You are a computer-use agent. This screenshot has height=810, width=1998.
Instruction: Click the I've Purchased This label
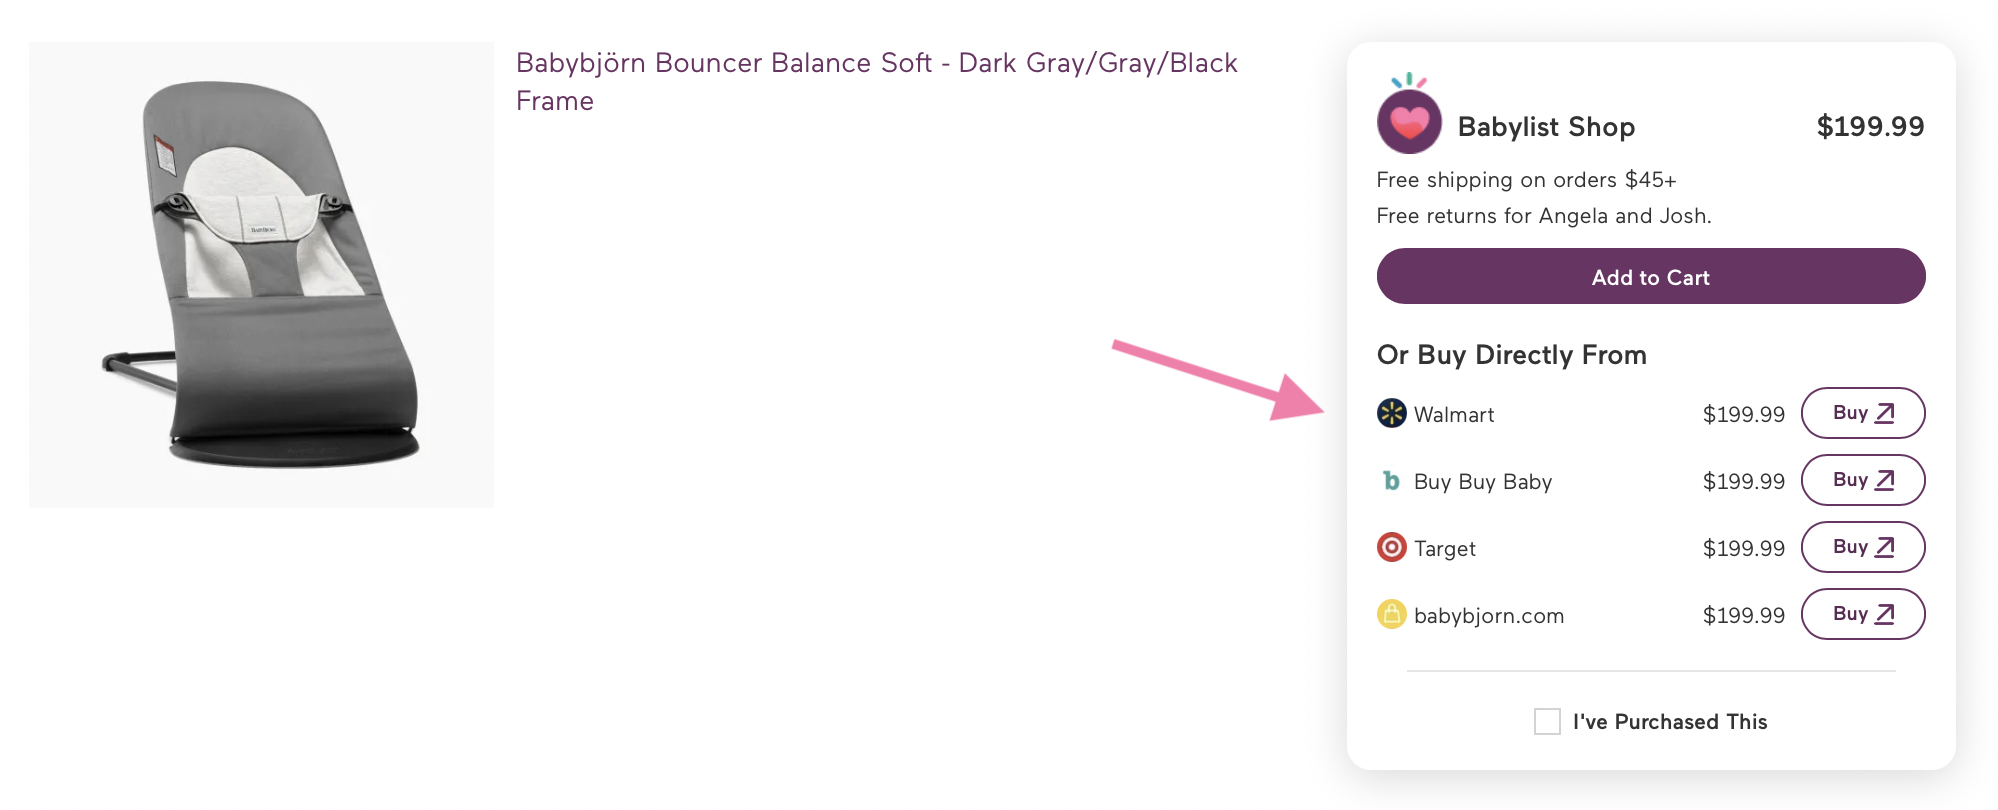1669,722
